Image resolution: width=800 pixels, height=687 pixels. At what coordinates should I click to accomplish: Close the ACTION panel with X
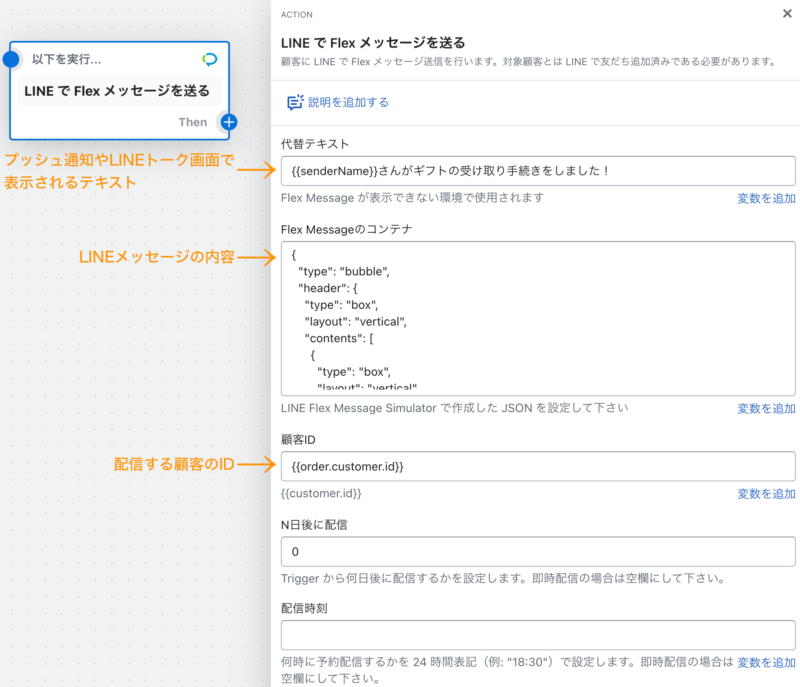point(787,14)
